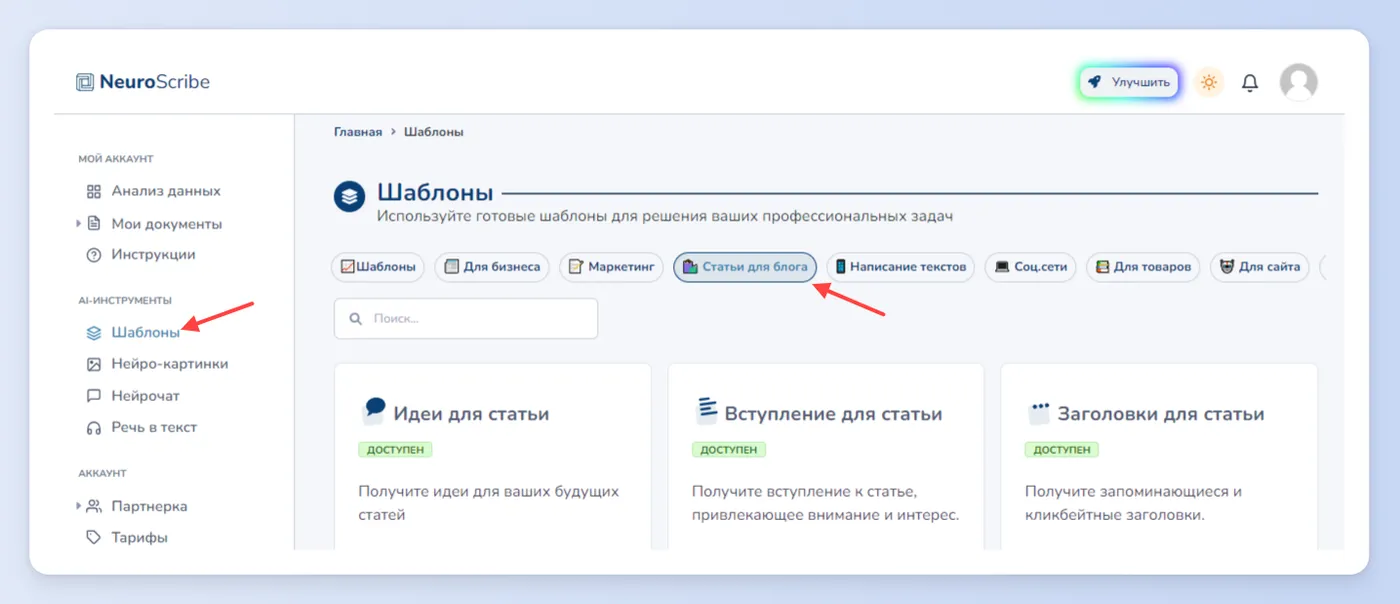
Task: Open Инструкции in sidebar
Action: point(153,255)
